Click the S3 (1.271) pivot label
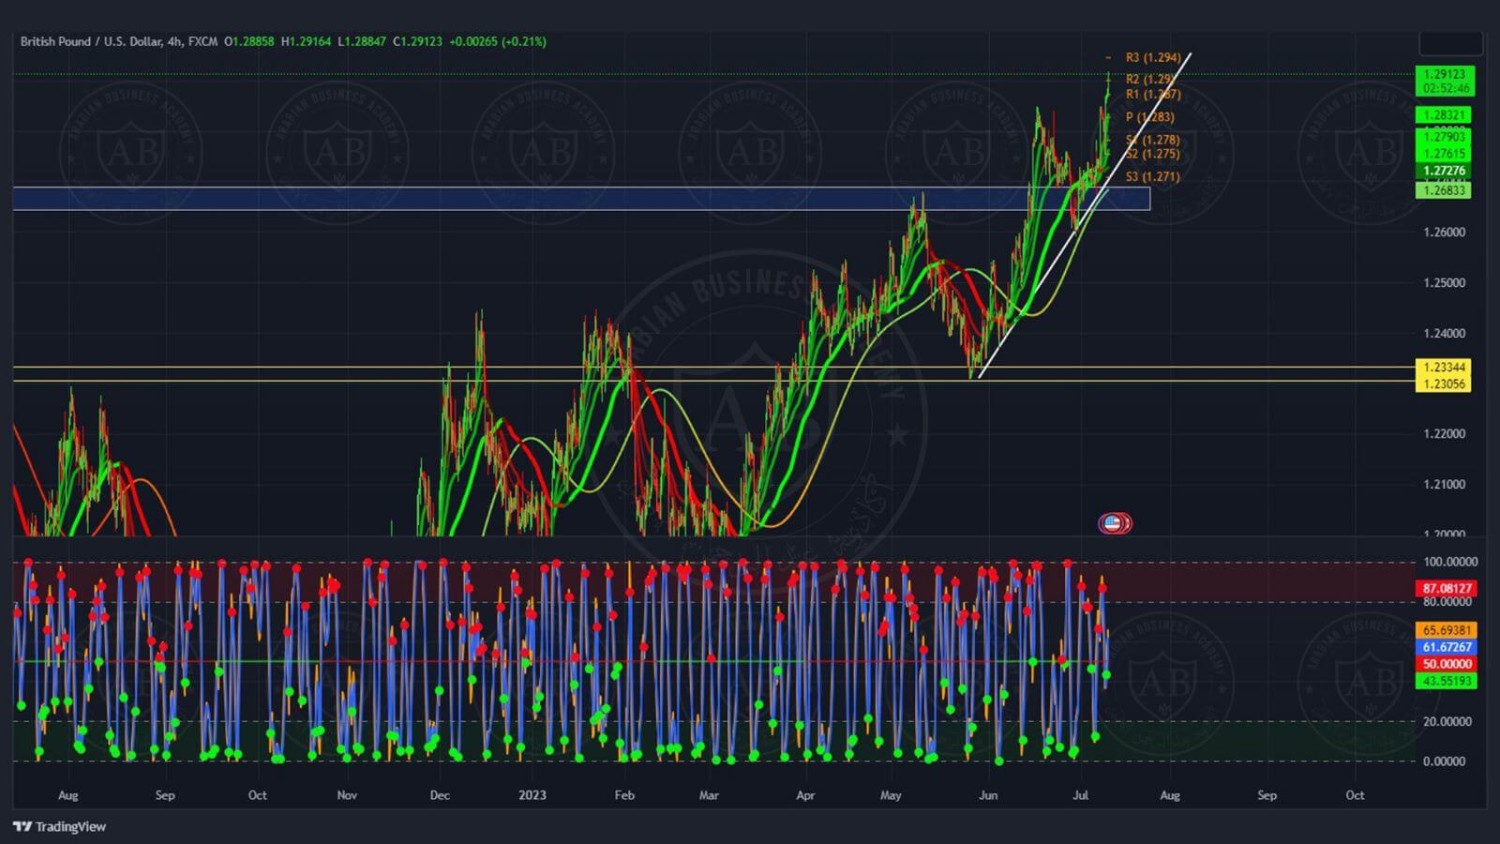The image size is (1500, 844). tap(1153, 177)
